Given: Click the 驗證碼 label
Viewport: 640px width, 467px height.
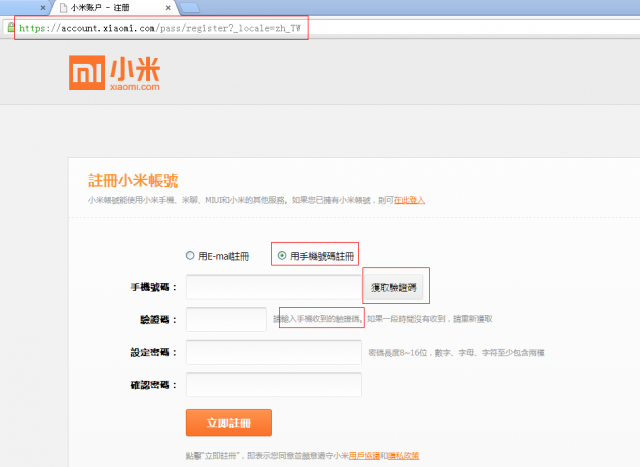Looking at the screenshot, I should (159, 319).
